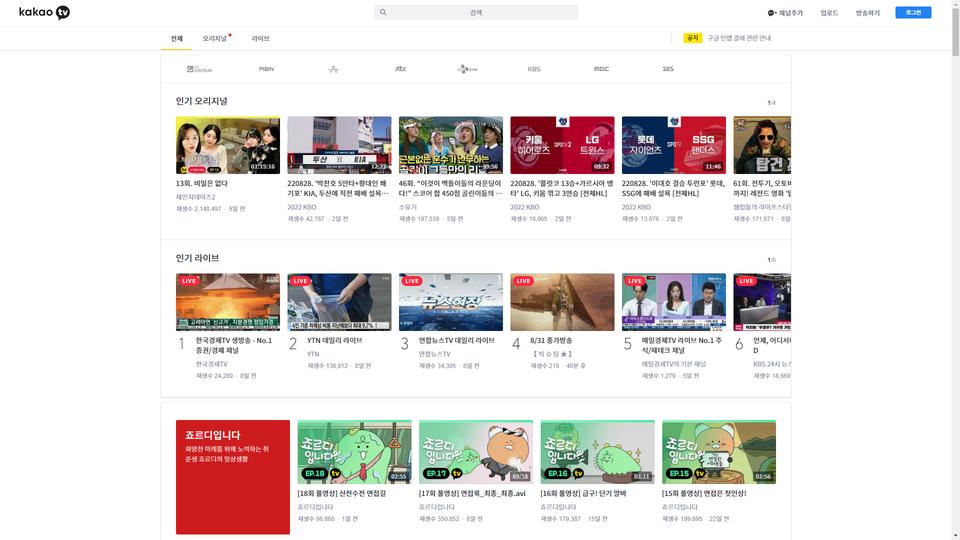Screen dimensions: 960x540
Task: Open the Channel A logo
Action: [333, 69]
